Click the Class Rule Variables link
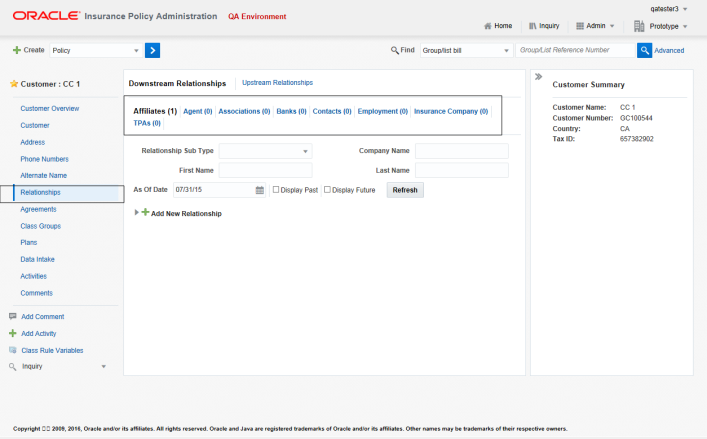This screenshot has width=707, height=439. pos(52,351)
